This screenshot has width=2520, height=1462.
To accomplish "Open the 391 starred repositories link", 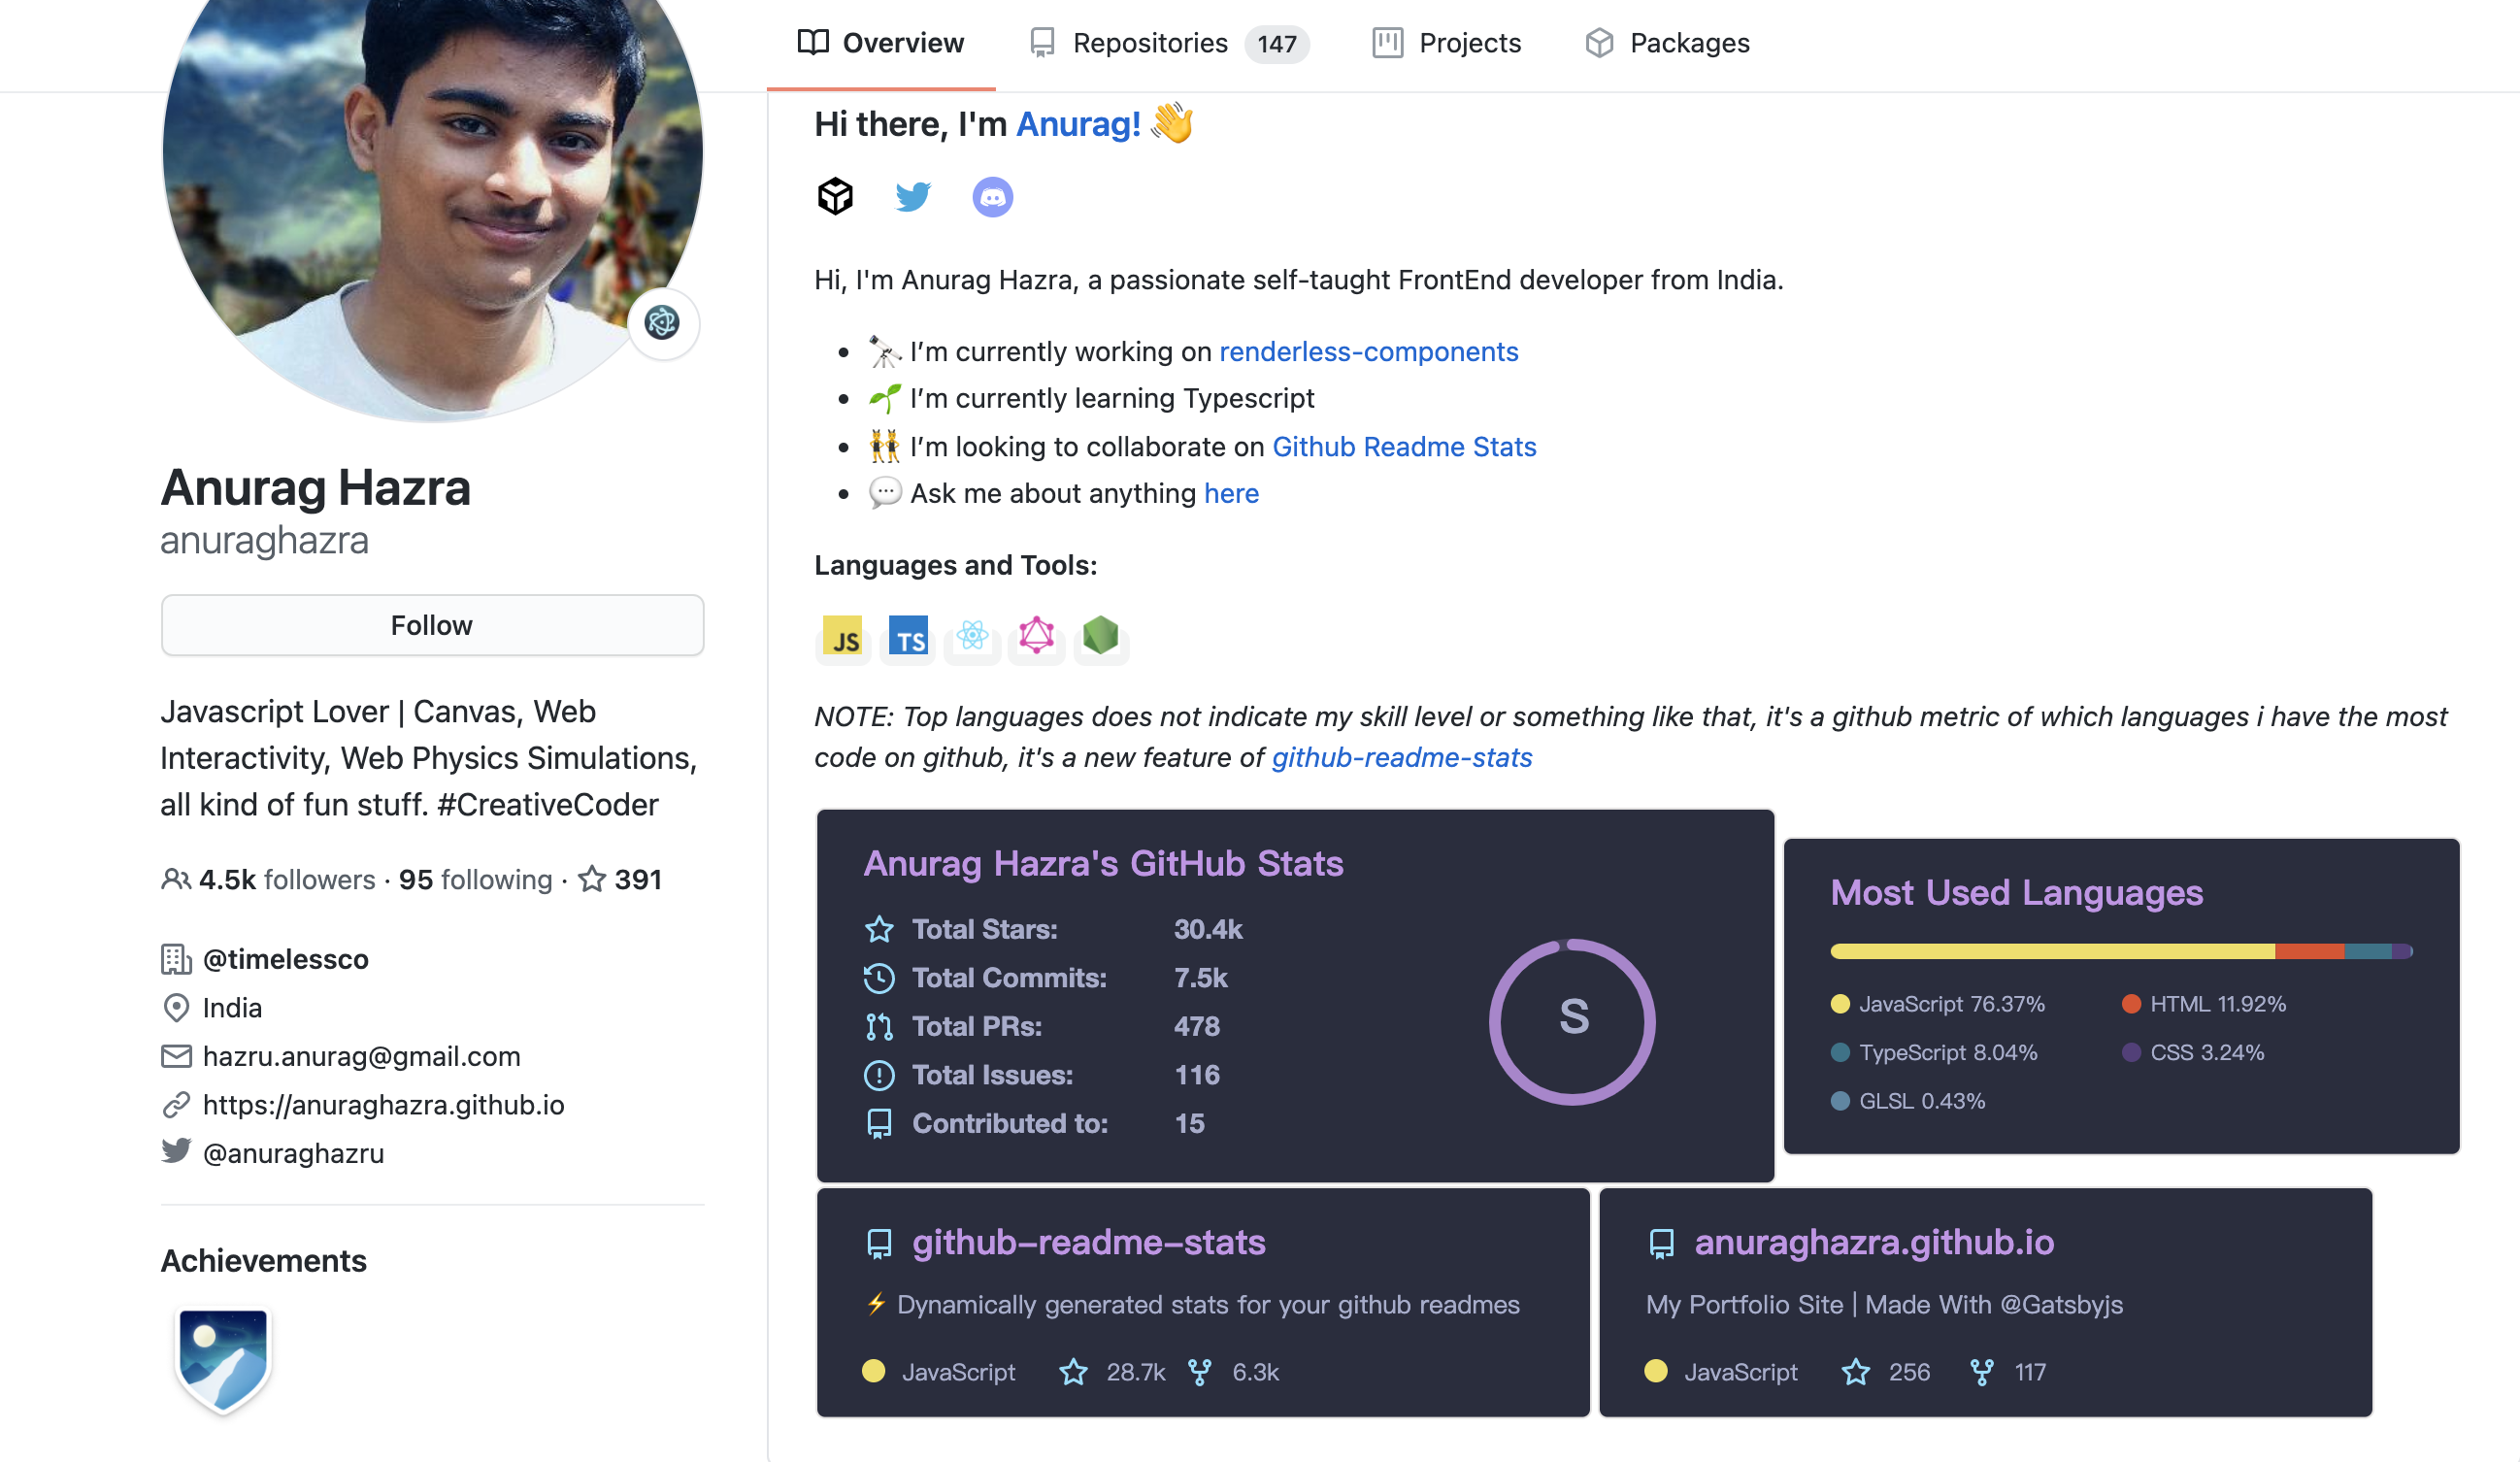I will (620, 880).
